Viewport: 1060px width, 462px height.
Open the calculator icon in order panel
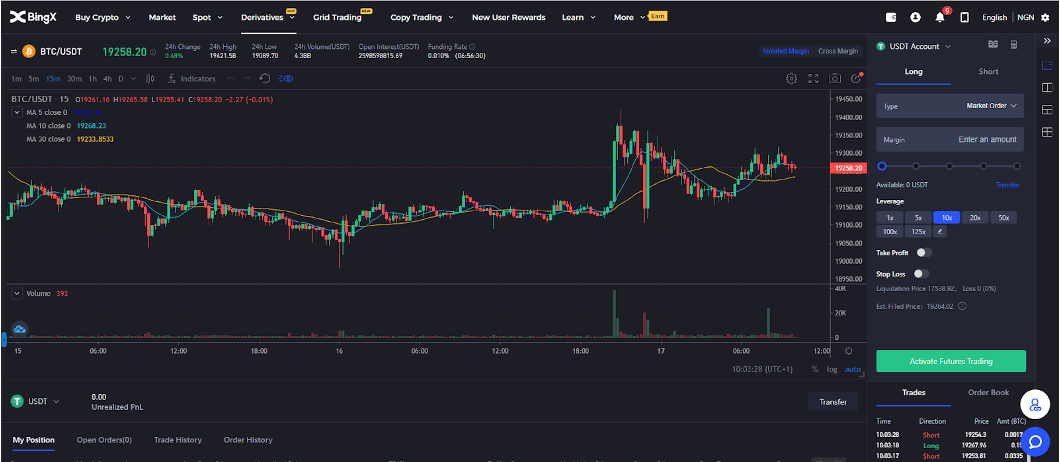coord(1014,45)
